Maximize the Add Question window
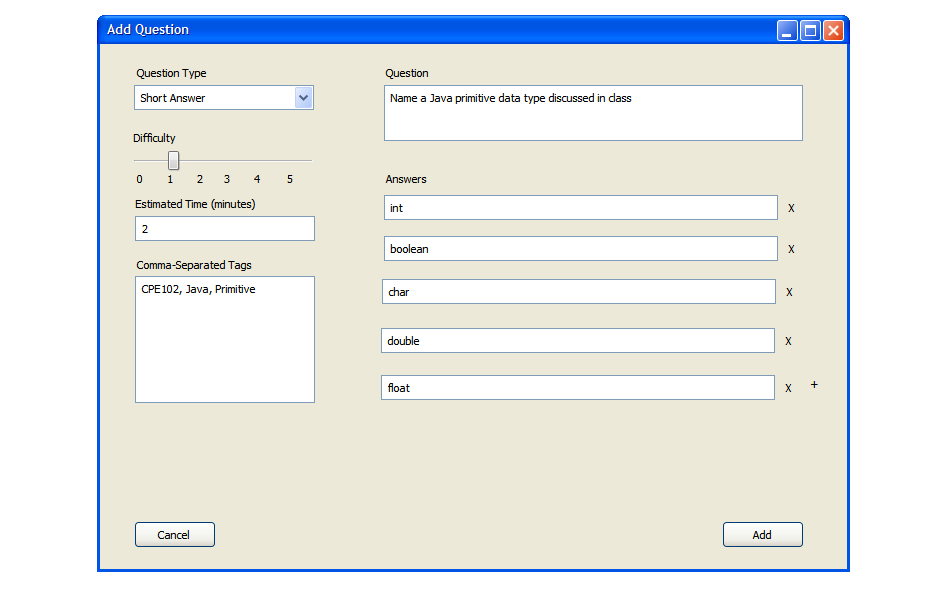Viewport: 933px width, 595px height. pos(810,30)
